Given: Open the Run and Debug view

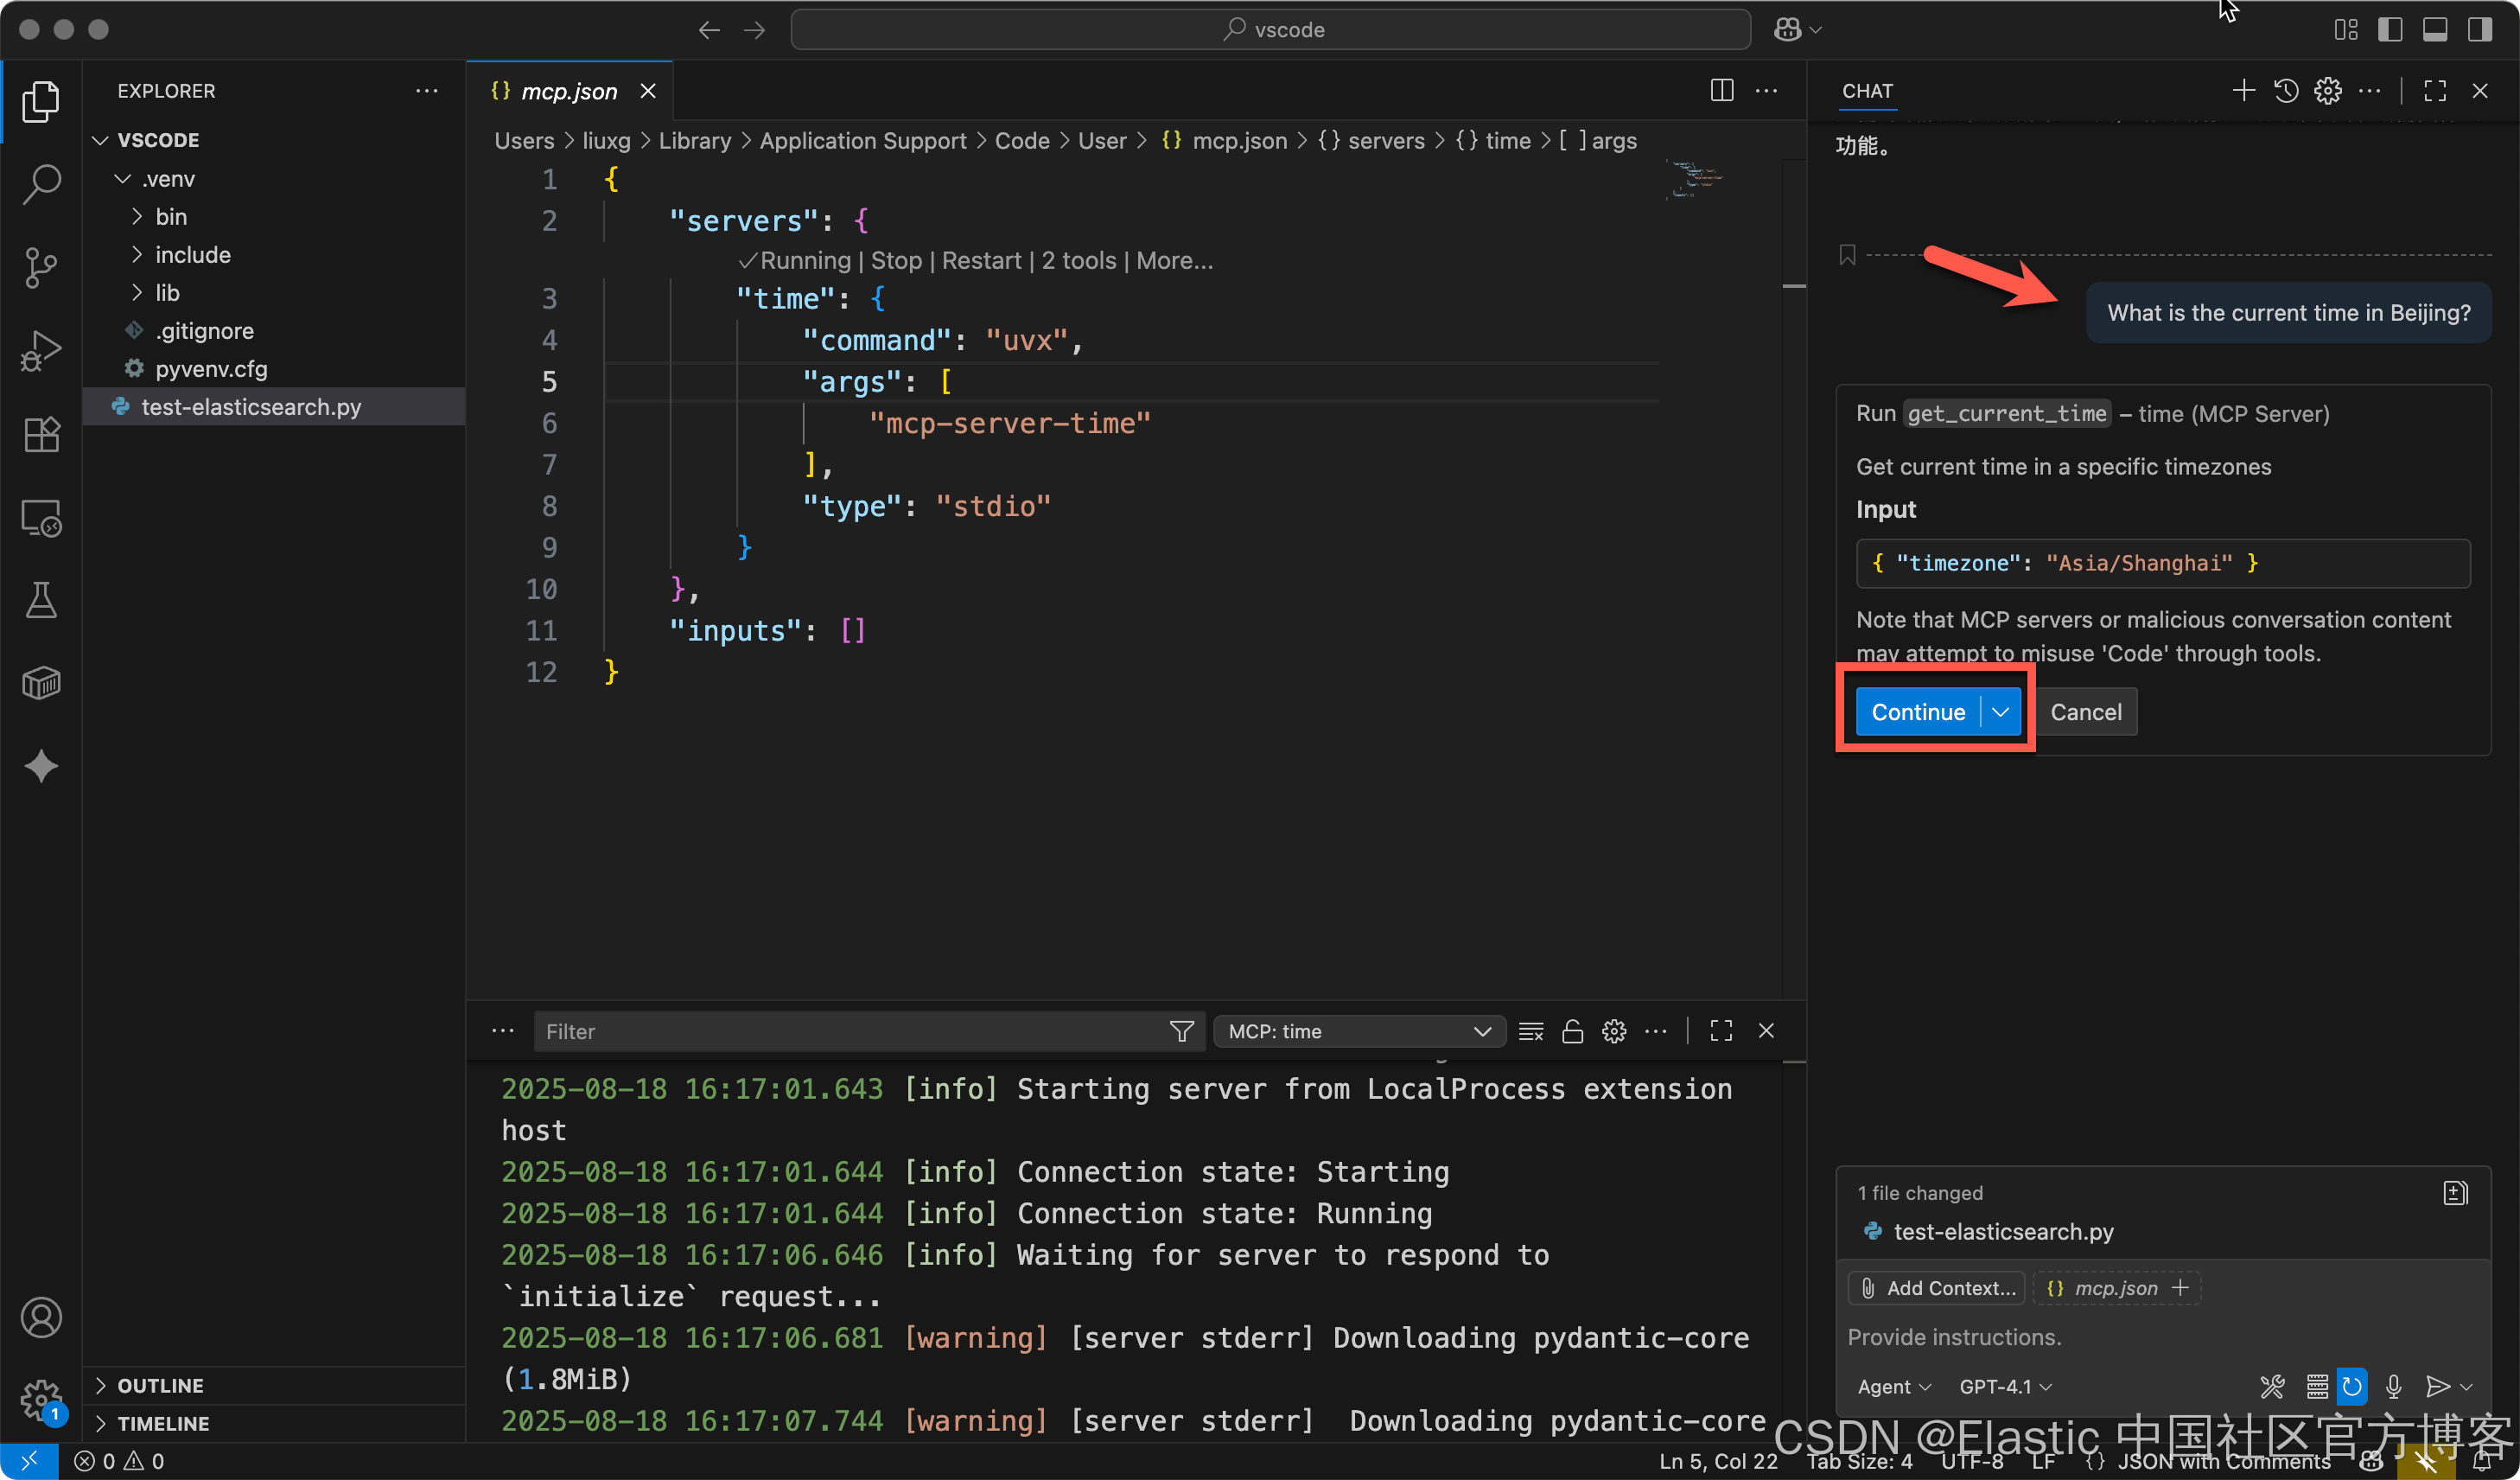Looking at the screenshot, I should pyautogui.click(x=41, y=350).
